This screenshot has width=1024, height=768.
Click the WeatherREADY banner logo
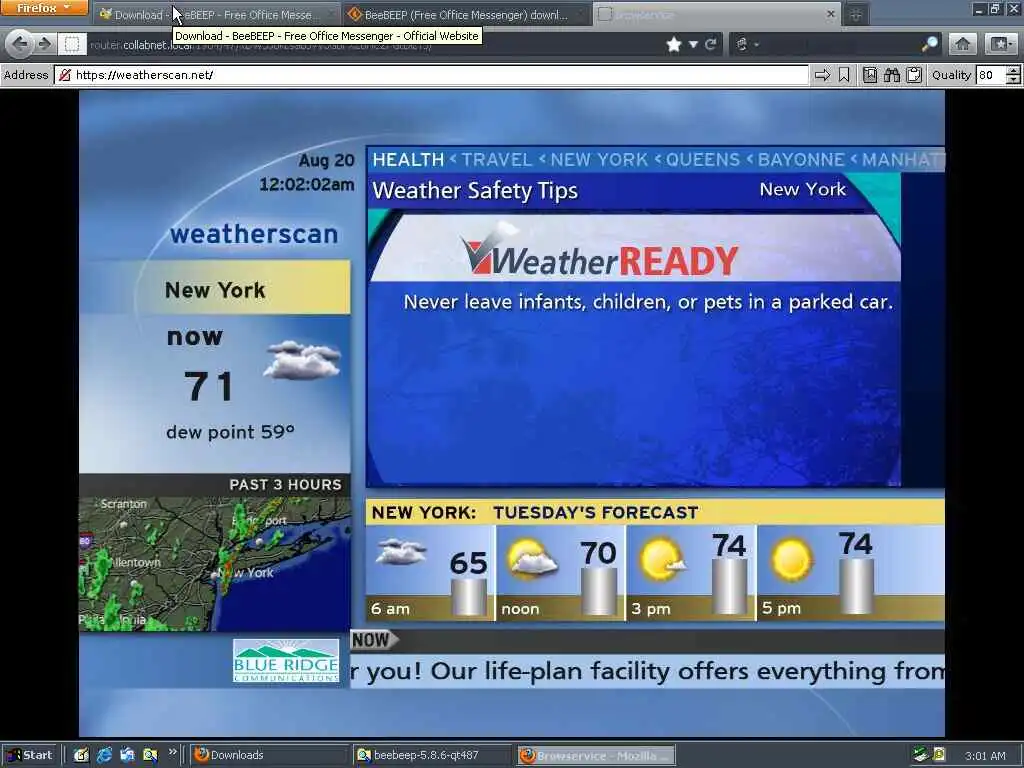click(600, 251)
